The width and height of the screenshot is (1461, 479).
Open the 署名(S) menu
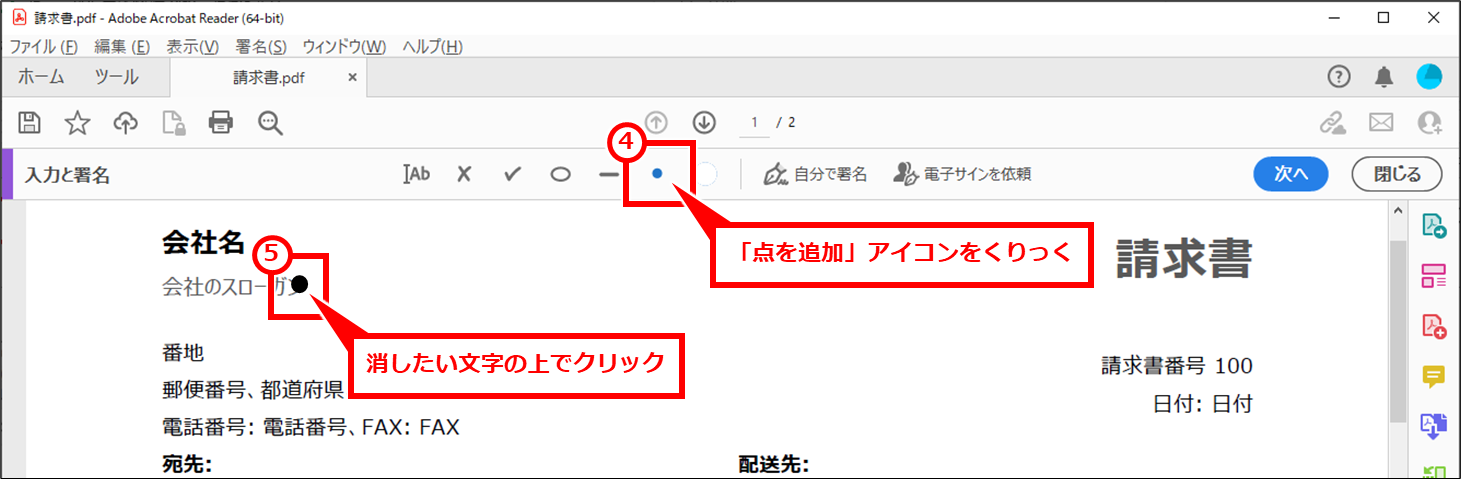(261, 47)
